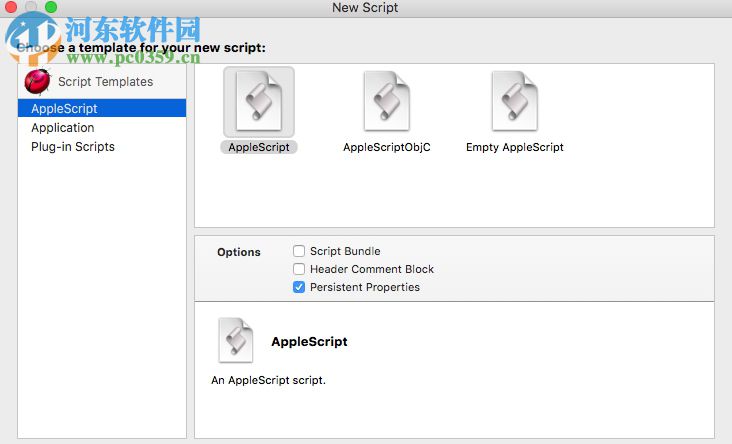732x444 pixels.
Task: Select Plug-in Scripts category in sidebar
Action: coord(102,147)
